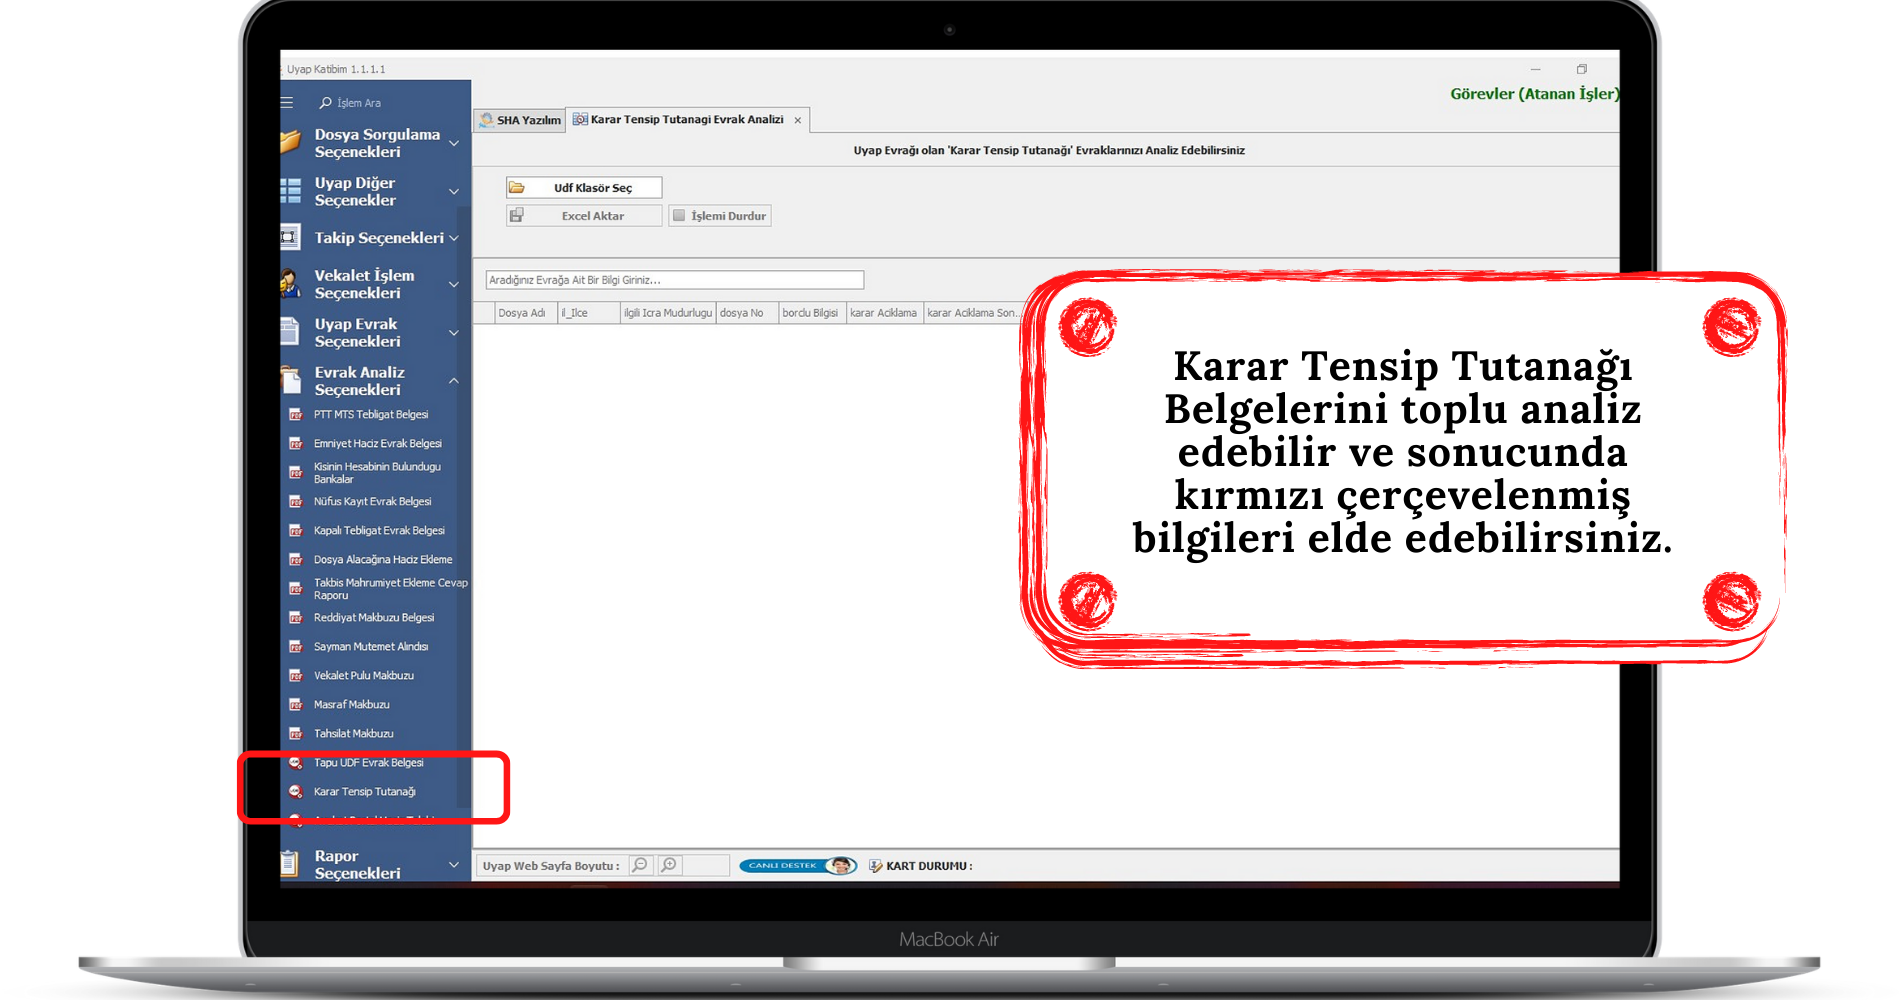Click the Takip Seçenekleri icon
Screen dimensions: 1900x1000
(x=290, y=237)
